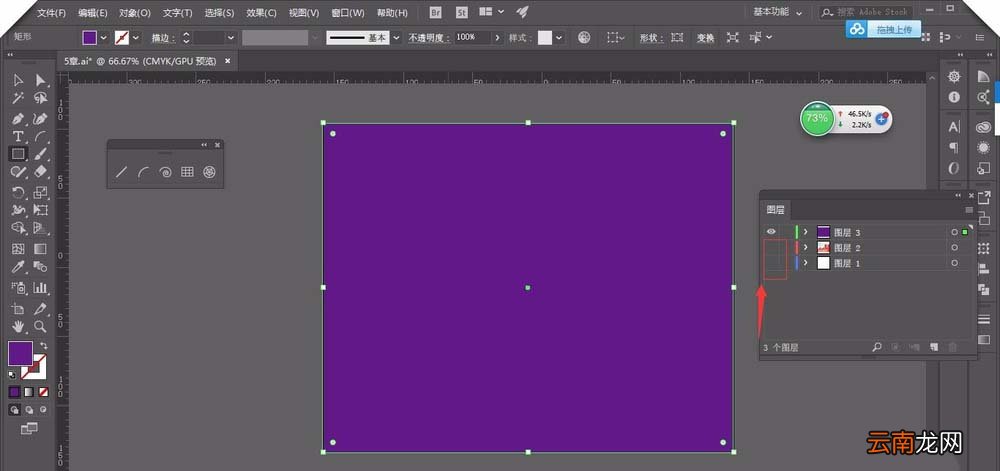
Task: Select the Eraser tool
Action: (x=40, y=171)
